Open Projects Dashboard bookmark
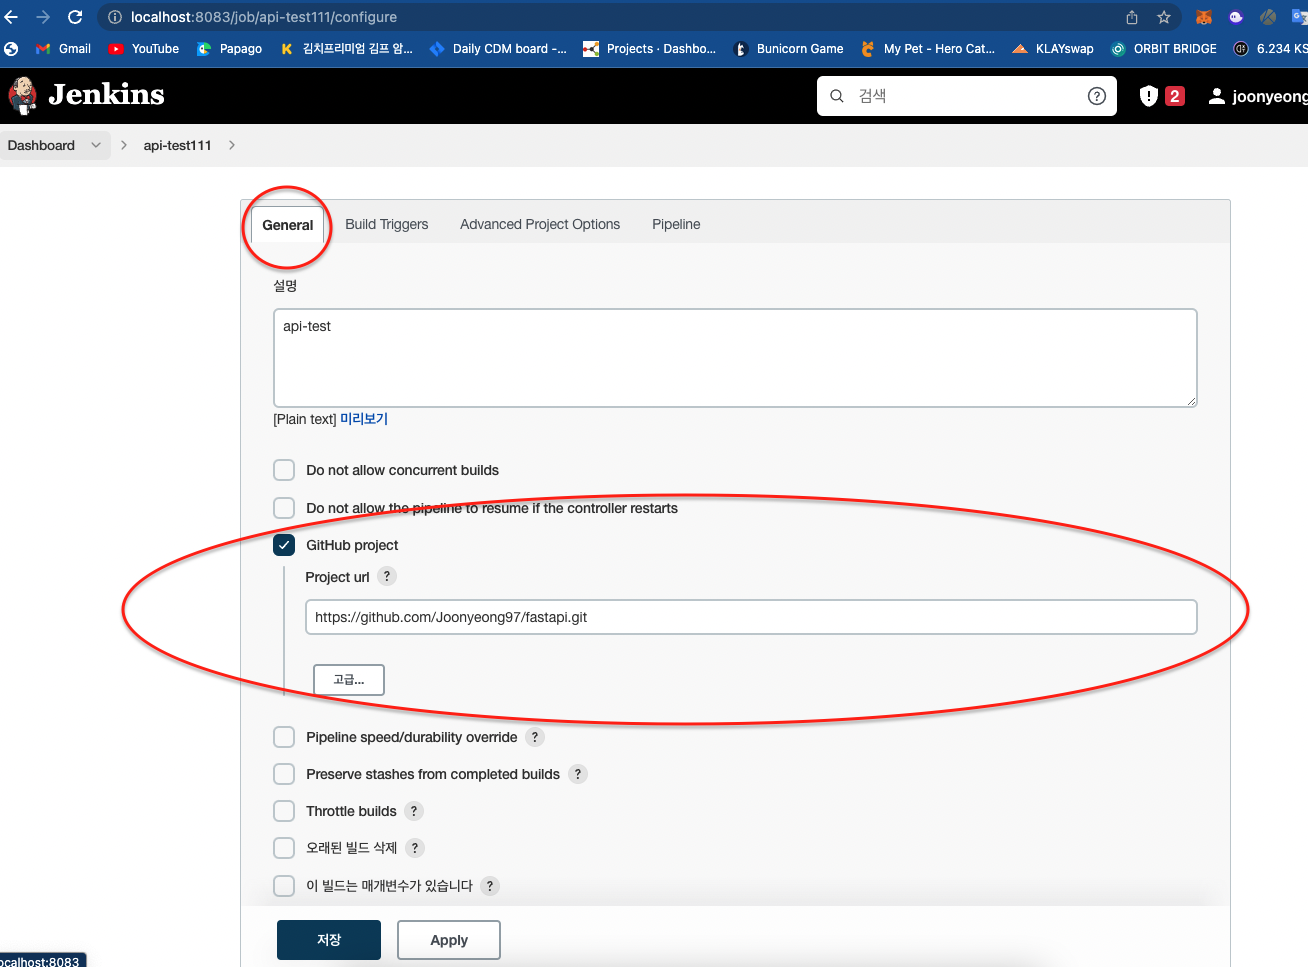The image size is (1308, 967). tap(650, 48)
